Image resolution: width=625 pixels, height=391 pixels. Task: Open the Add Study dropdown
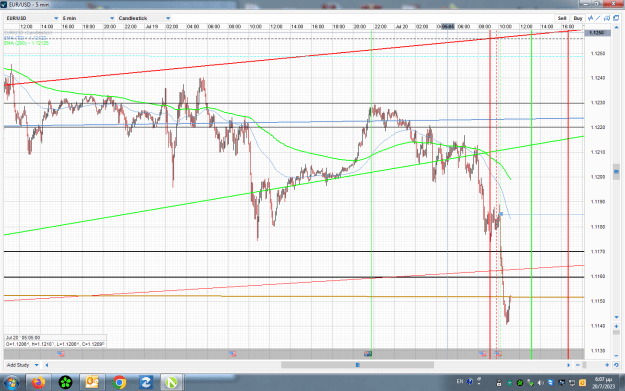click(23, 365)
